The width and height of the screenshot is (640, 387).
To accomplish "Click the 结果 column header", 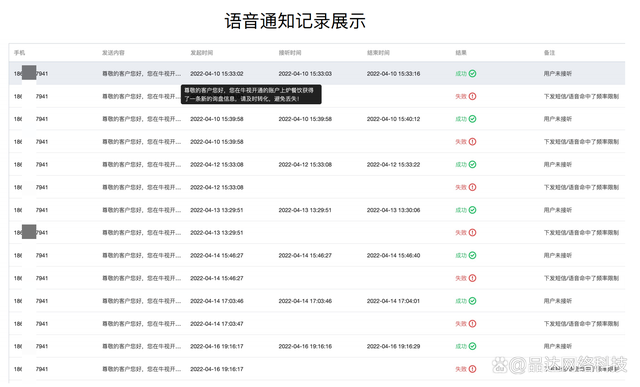I will click(x=461, y=53).
